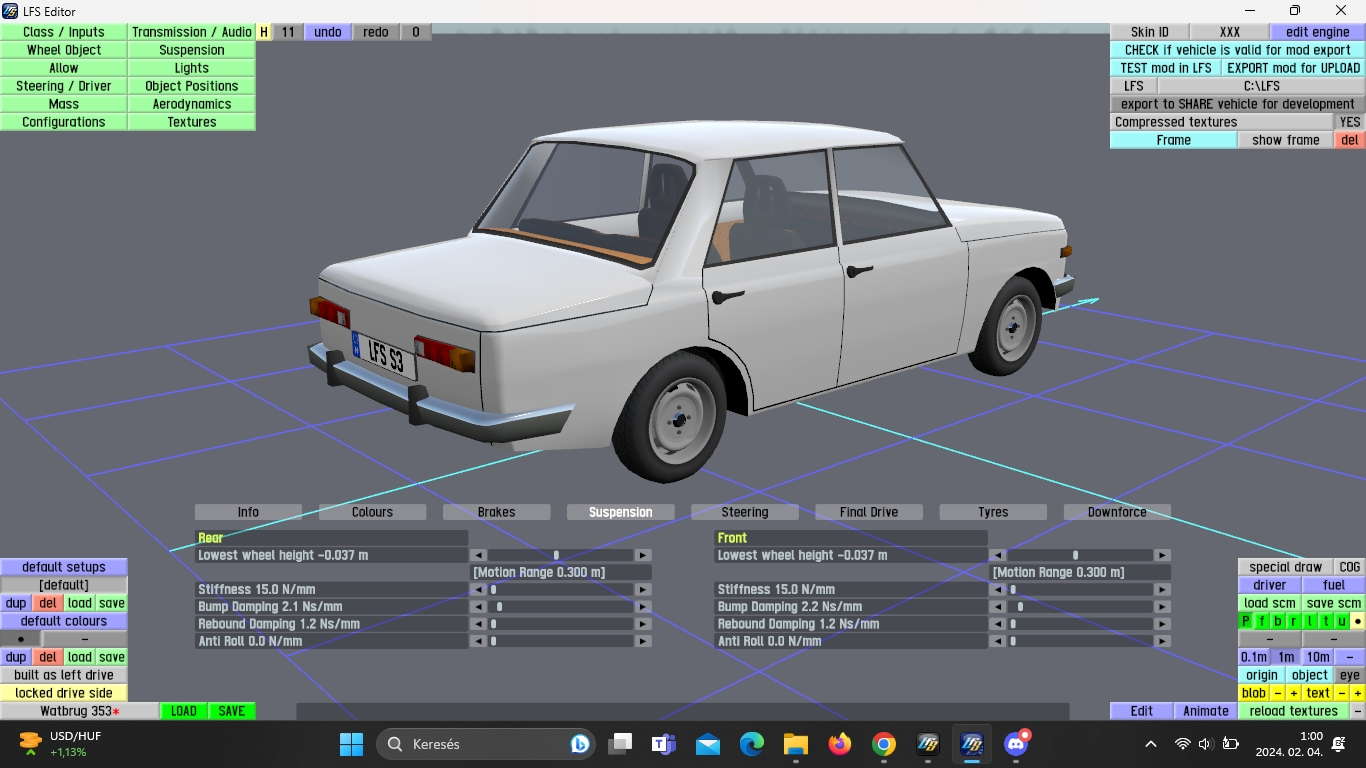Open the Transmission / Audio menu
This screenshot has height=768, width=1366.
point(192,32)
